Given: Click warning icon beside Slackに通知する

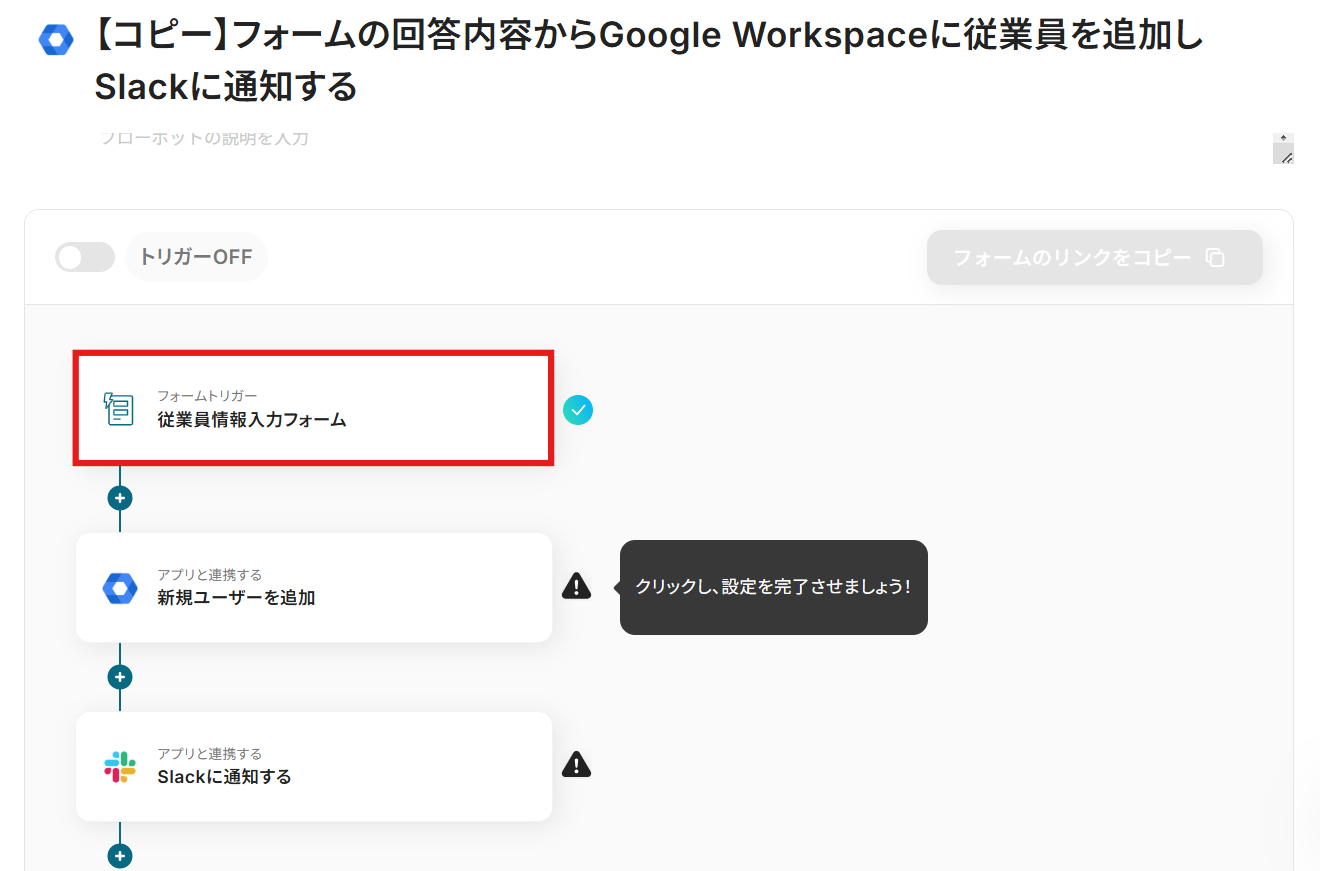Looking at the screenshot, I should pyautogui.click(x=576, y=765).
